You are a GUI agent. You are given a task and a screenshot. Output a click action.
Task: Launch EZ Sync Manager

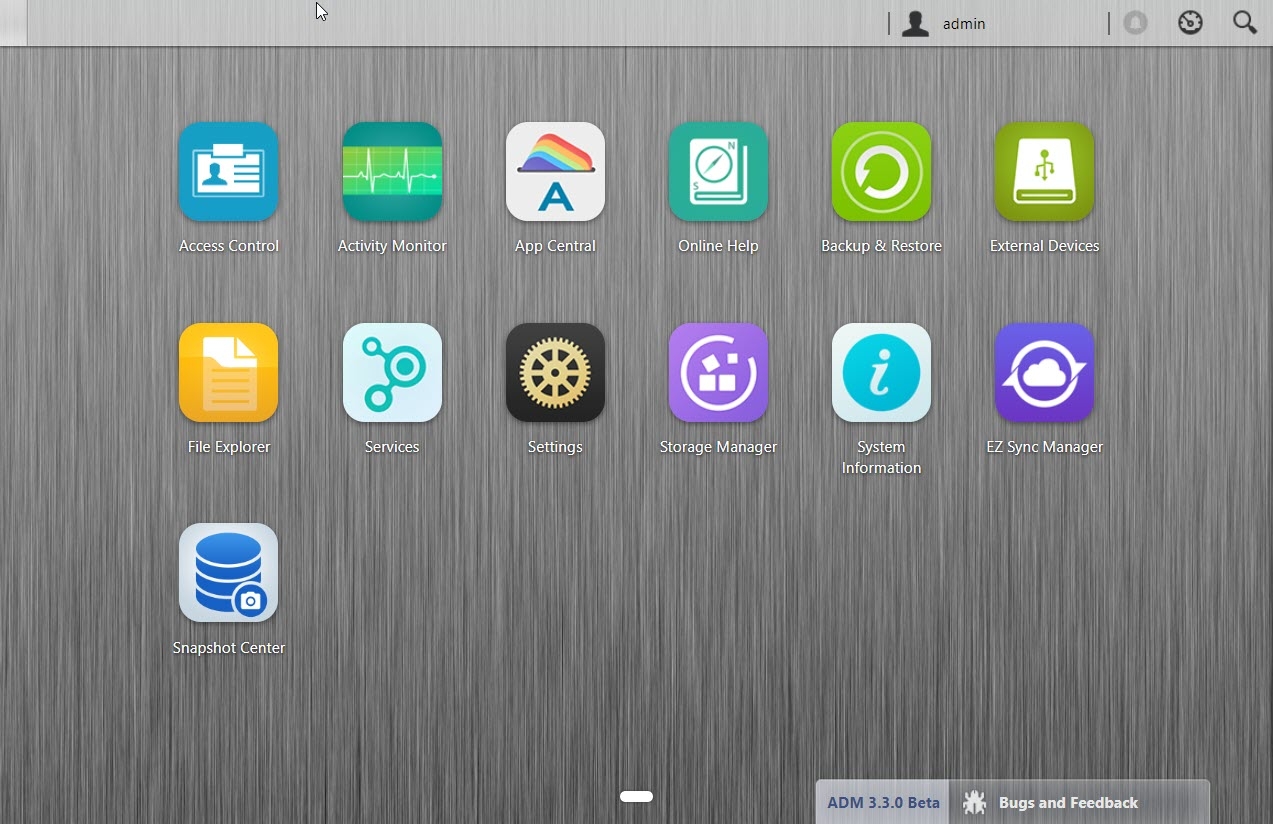click(x=1044, y=373)
